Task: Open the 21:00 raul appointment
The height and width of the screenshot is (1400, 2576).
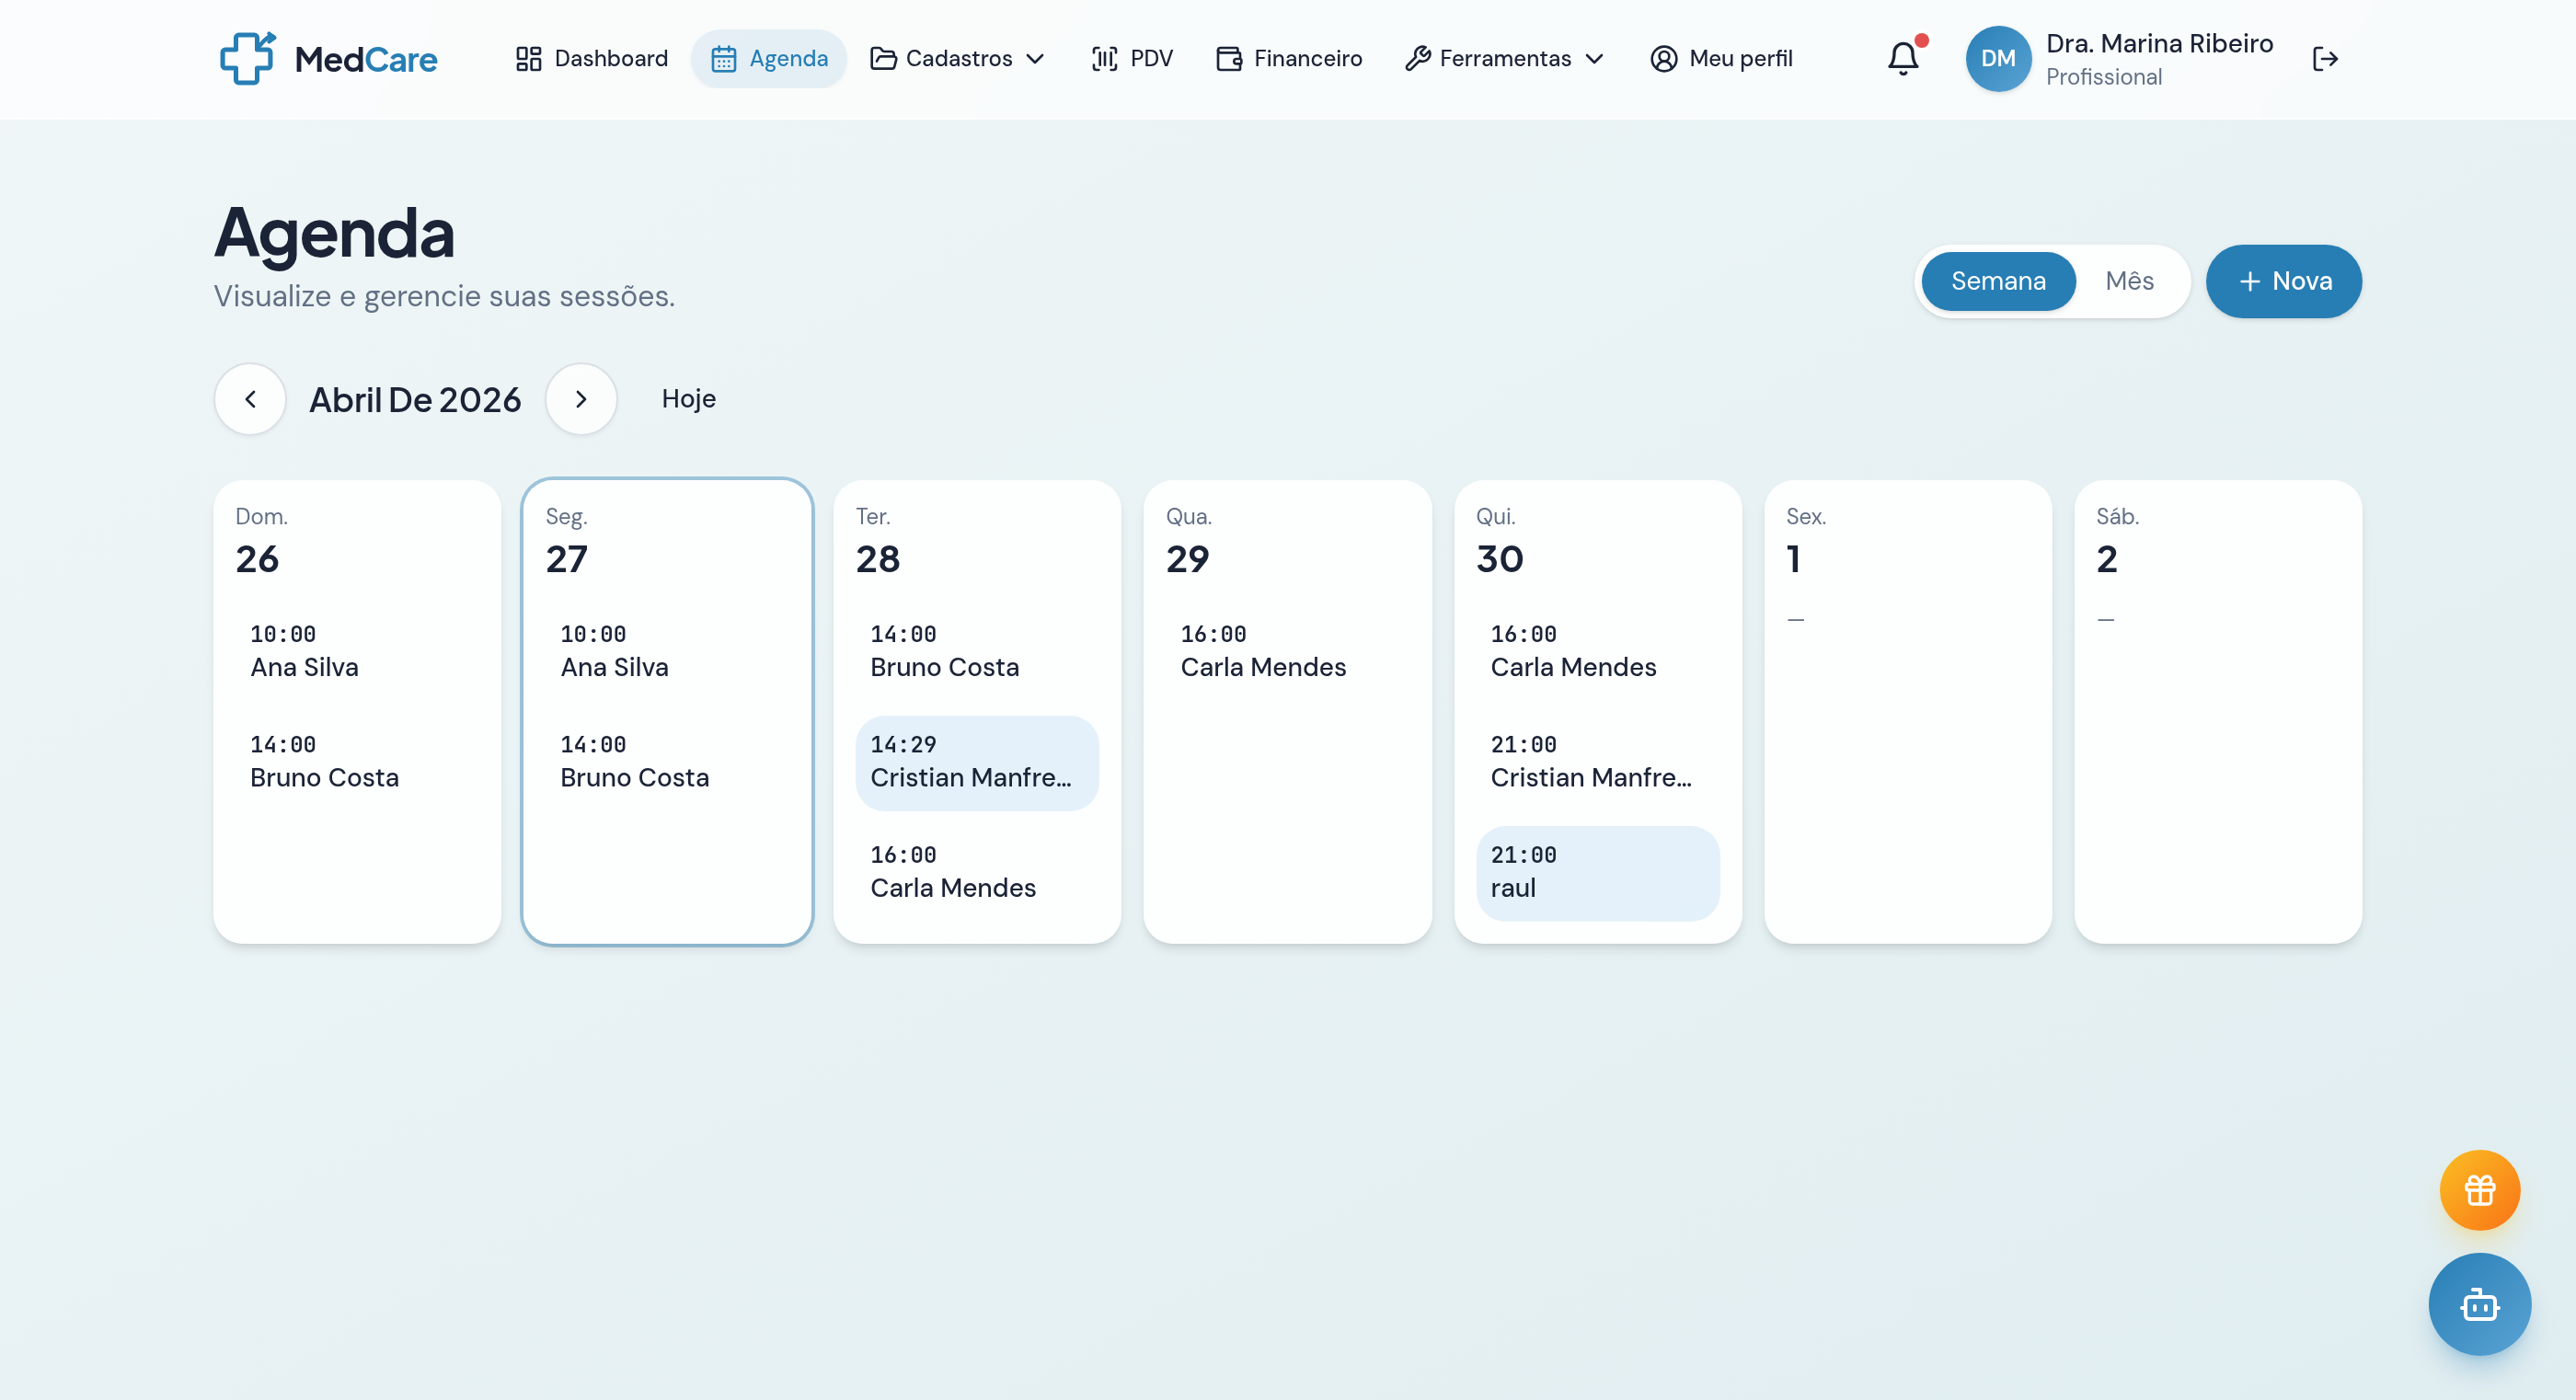Action: tap(1597, 872)
